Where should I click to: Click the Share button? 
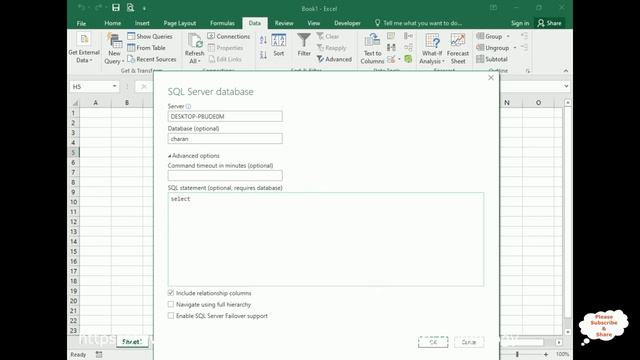pos(550,23)
